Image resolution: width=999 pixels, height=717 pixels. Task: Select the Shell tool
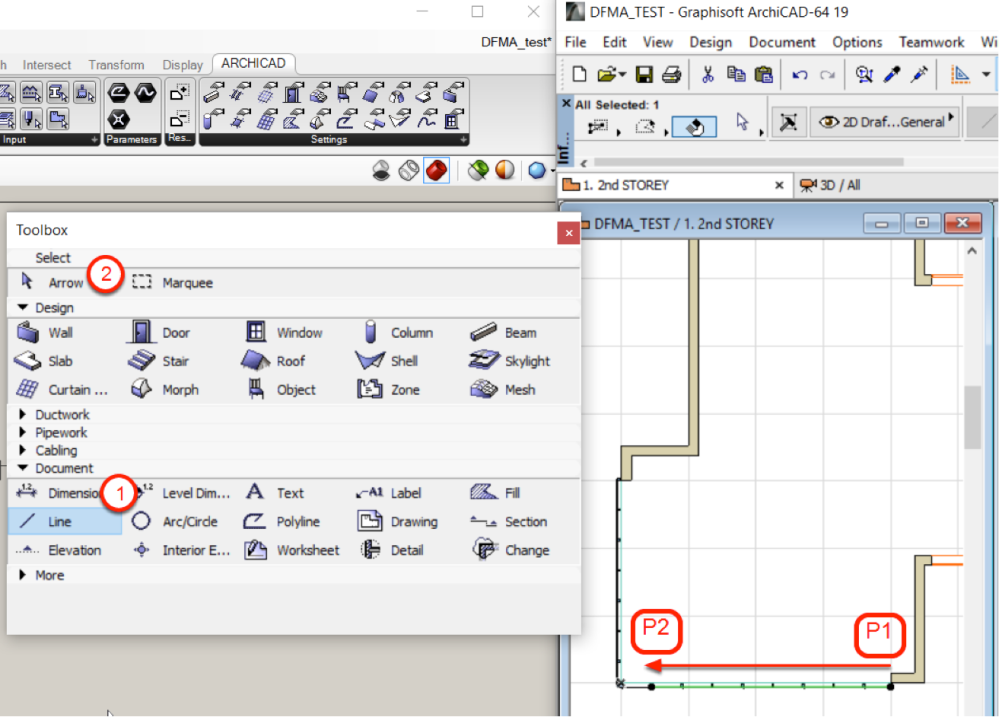pyautogui.click(x=387, y=361)
